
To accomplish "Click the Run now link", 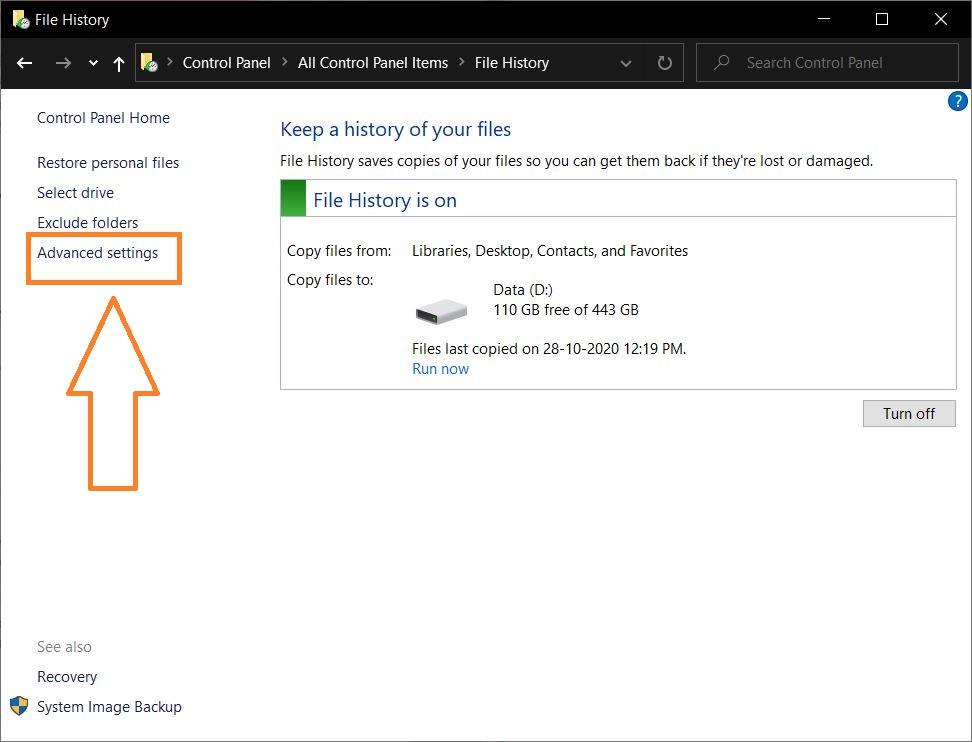I will [440, 369].
